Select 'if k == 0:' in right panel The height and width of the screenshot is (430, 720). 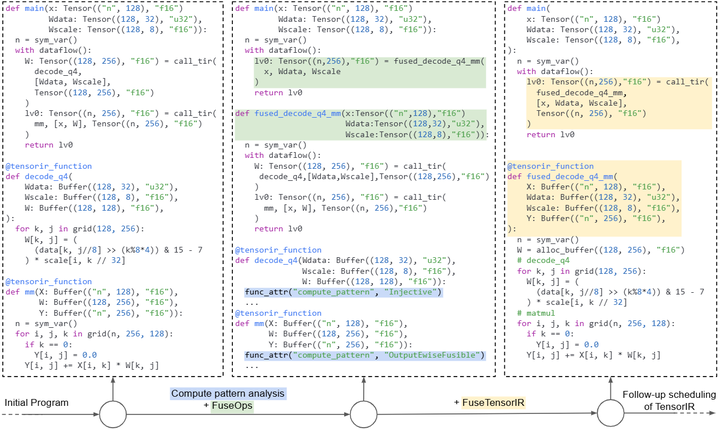[x=550, y=334]
